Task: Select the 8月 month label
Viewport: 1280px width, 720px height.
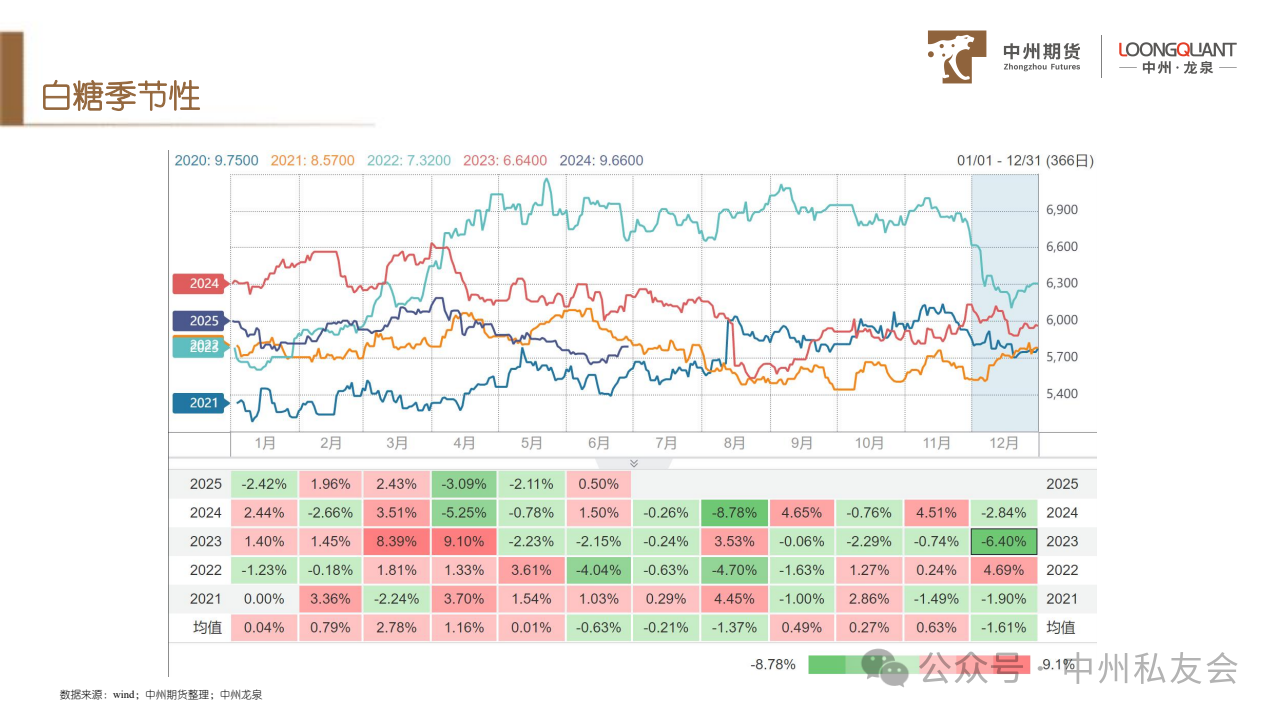Action: 734,443
